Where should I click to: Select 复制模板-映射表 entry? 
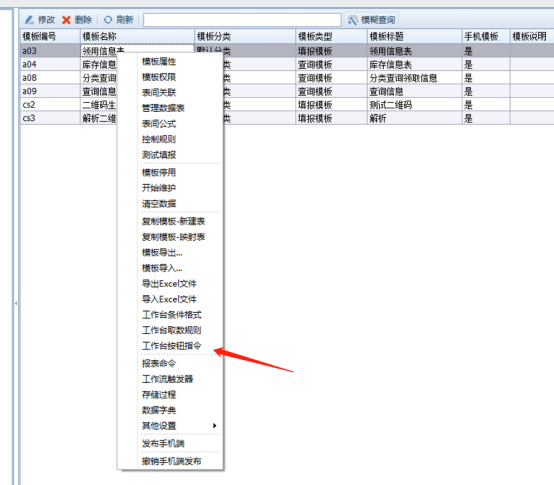[173, 237]
